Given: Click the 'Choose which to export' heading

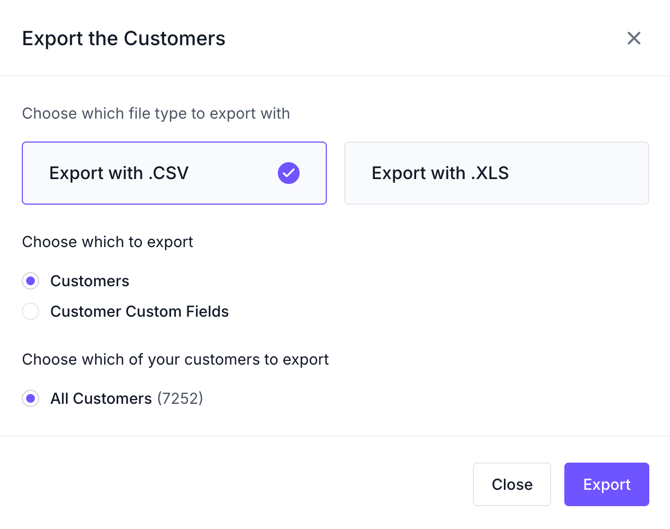Looking at the screenshot, I should click(x=107, y=242).
